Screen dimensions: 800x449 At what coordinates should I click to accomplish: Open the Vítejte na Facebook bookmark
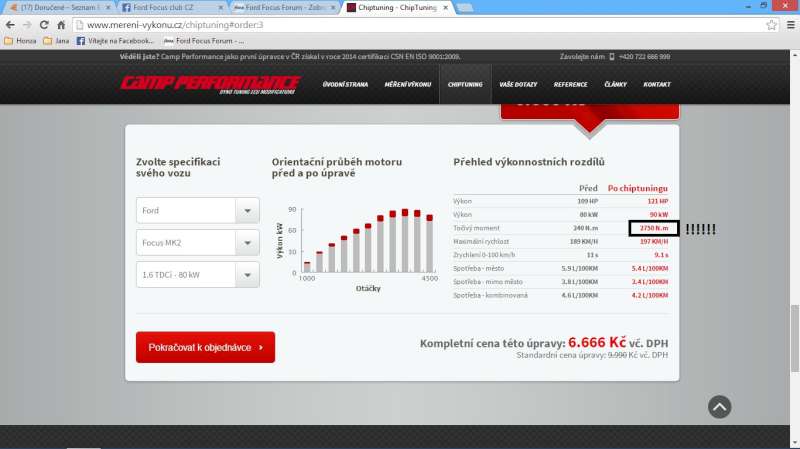tap(115, 41)
